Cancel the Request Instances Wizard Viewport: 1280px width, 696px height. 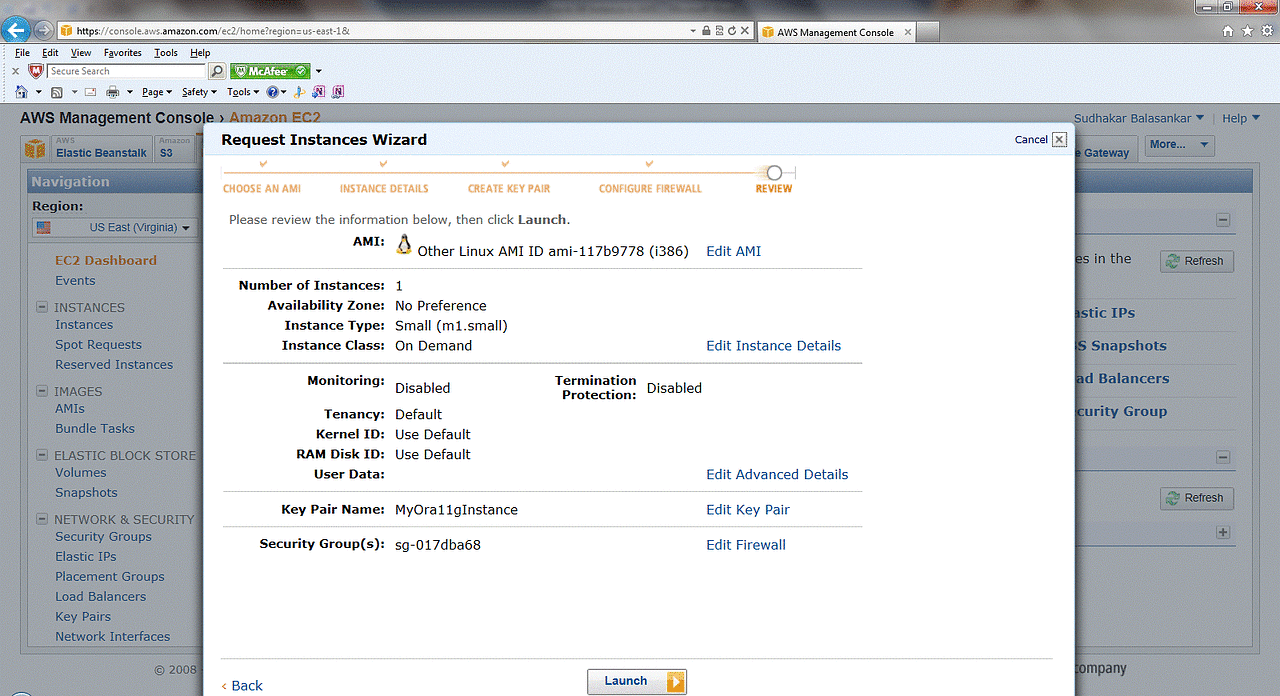point(1041,140)
